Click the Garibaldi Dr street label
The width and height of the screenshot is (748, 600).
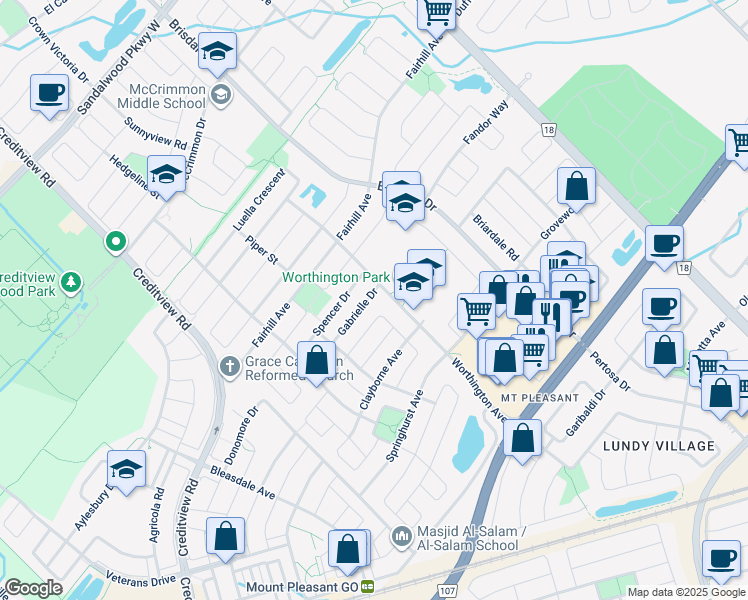click(585, 413)
